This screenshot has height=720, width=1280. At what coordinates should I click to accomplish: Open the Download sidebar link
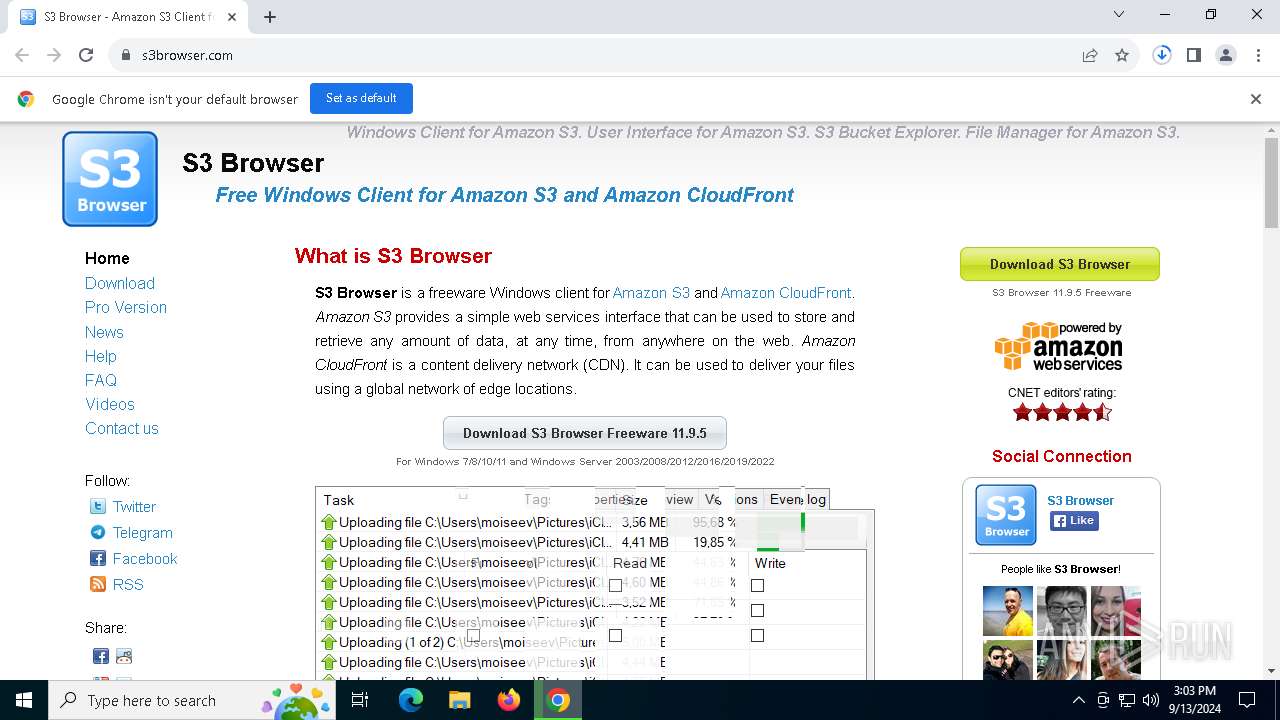click(x=120, y=283)
